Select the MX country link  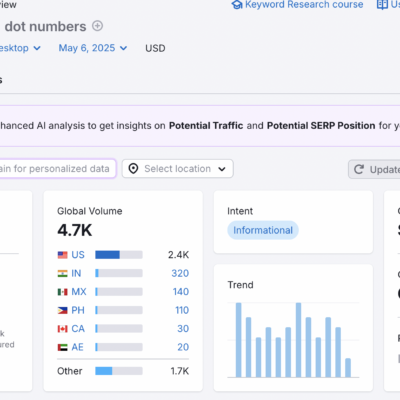tap(79, 292)
